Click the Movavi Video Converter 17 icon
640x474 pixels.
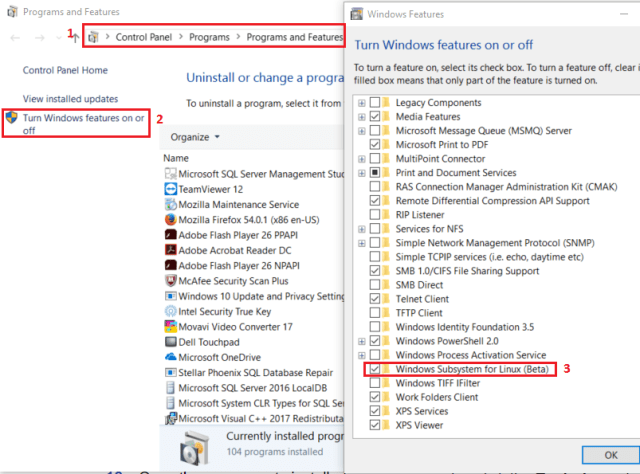(170, 327)
